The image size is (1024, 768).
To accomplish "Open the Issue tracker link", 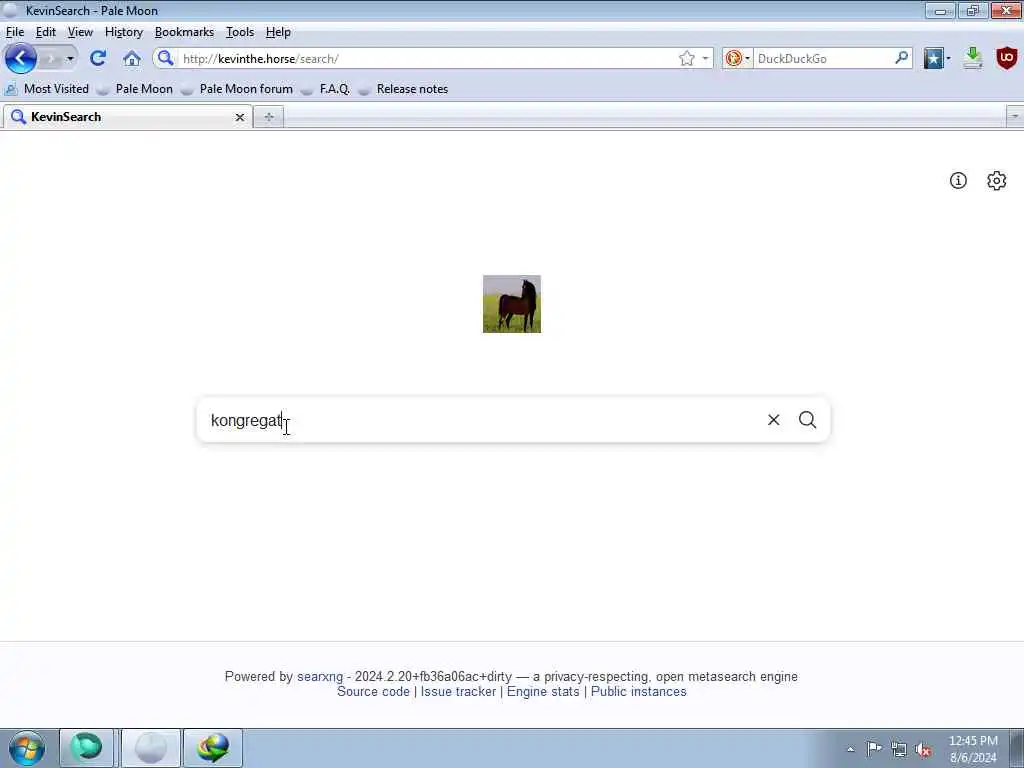I will (x=458, y=692).
